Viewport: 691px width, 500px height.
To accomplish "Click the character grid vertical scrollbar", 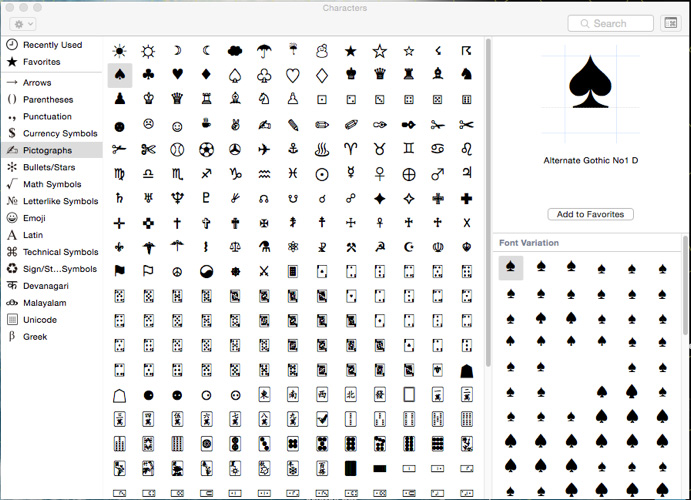I will 488,203.
